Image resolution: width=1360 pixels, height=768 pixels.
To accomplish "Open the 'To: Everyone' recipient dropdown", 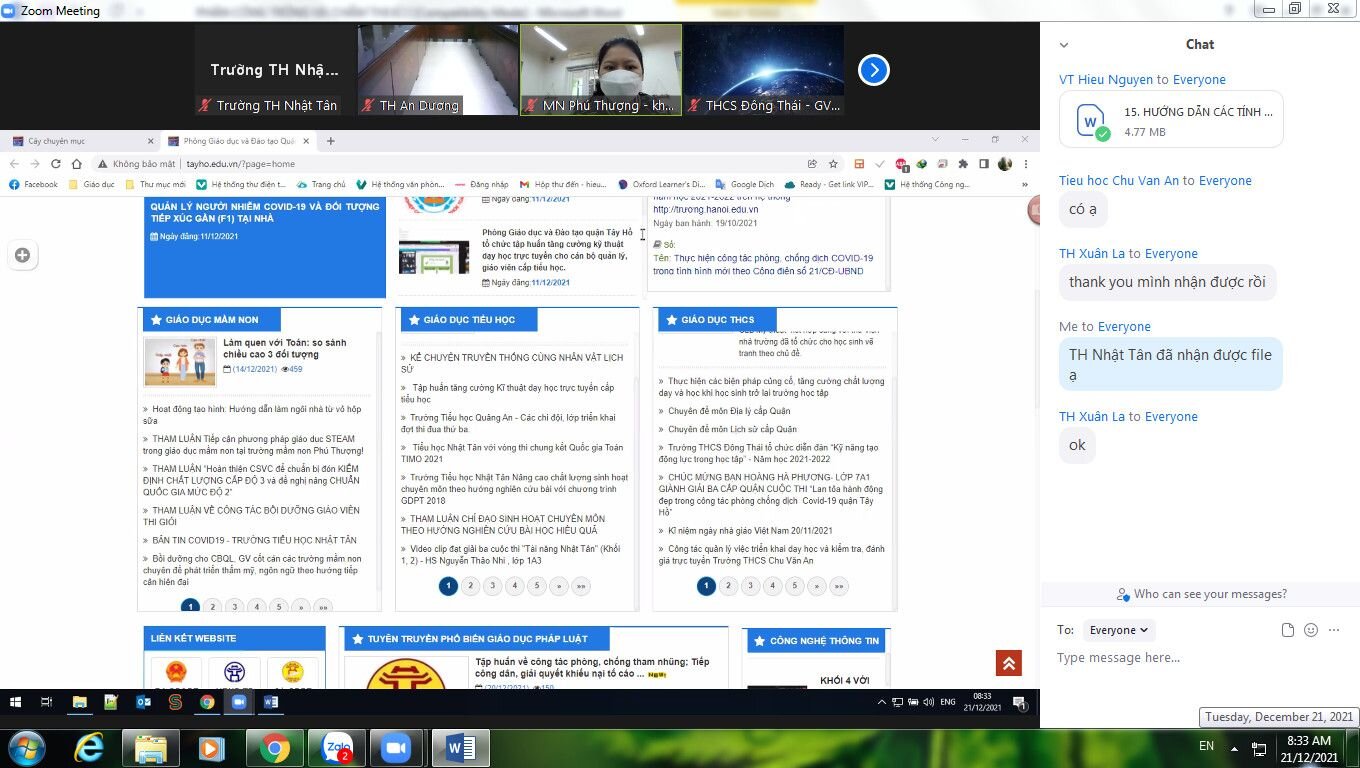I will click(x=1118, y=630).
